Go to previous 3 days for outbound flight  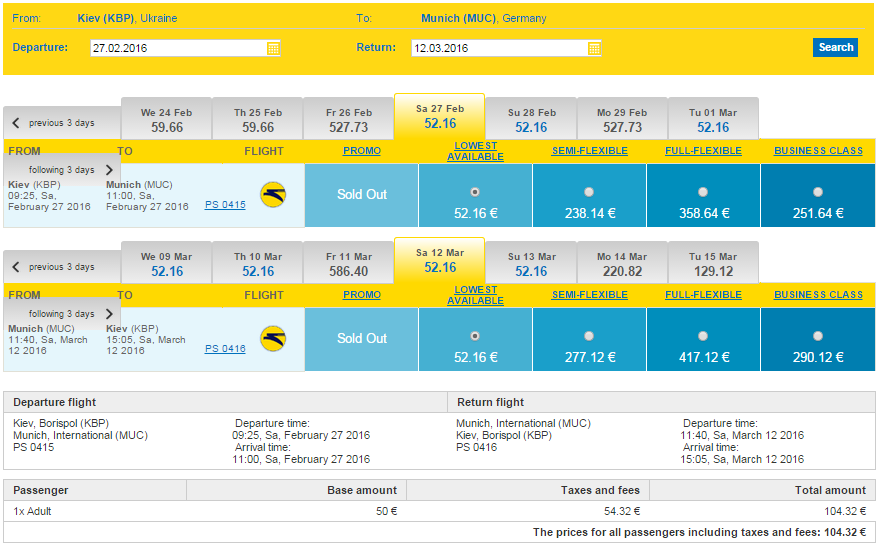tap(54, 123)
